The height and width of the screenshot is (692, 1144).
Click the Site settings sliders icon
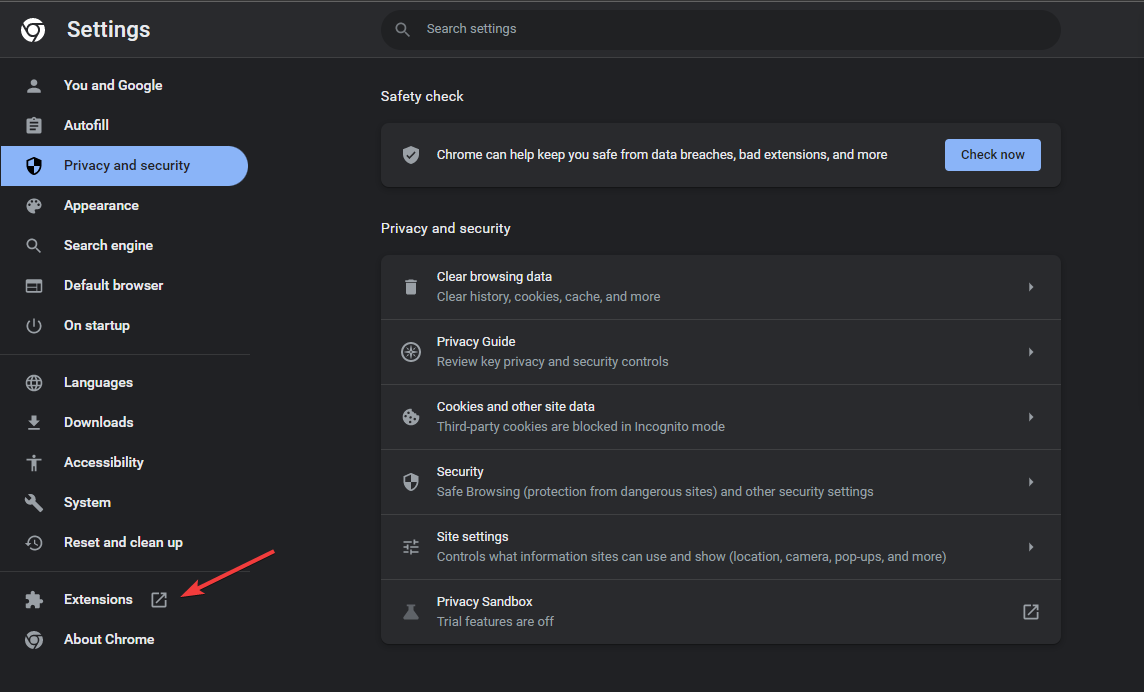click(x=411, y=547)
